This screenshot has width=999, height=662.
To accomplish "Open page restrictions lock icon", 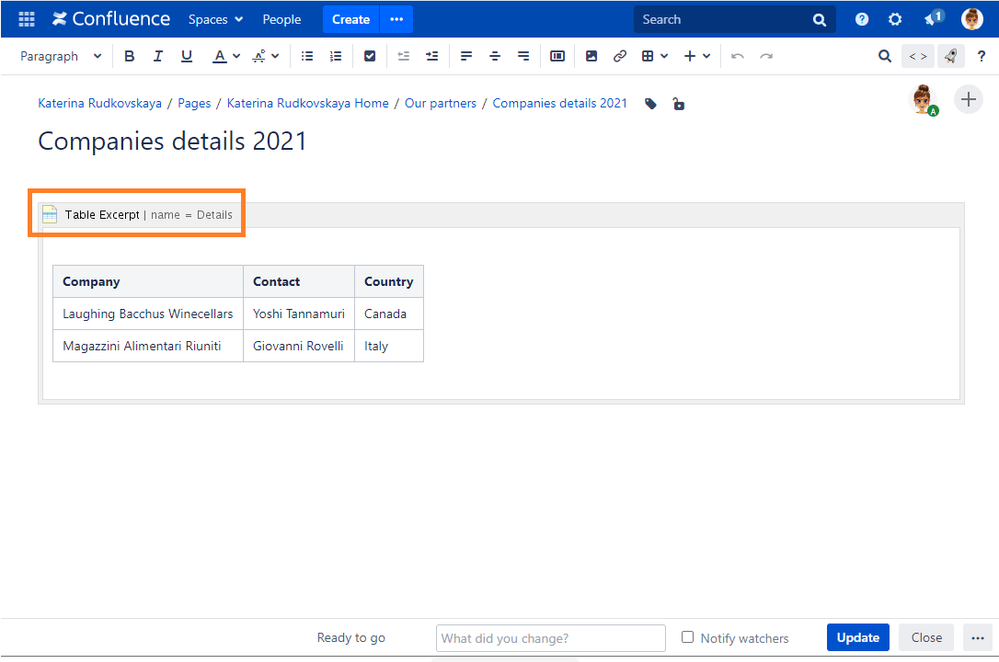I will 679,104.
